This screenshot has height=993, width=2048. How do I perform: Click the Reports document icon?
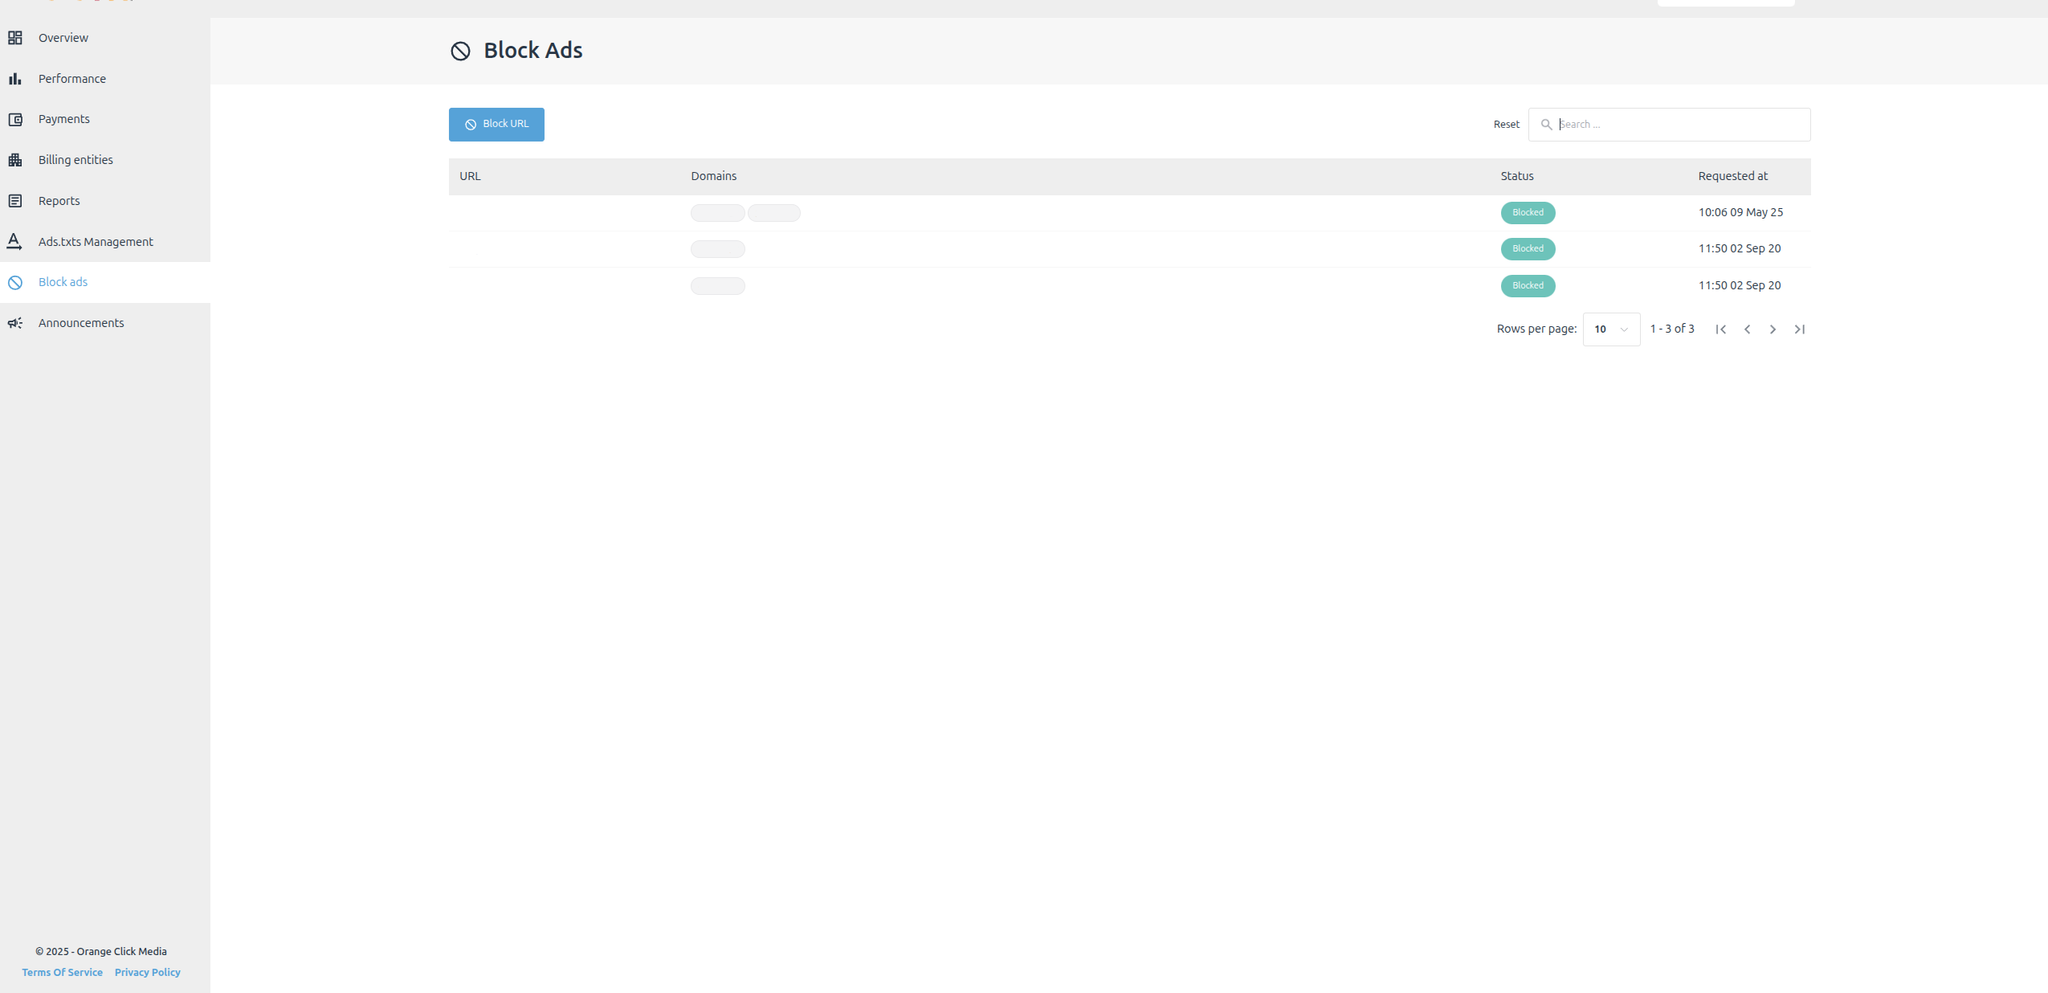click(x=15, y=201)
